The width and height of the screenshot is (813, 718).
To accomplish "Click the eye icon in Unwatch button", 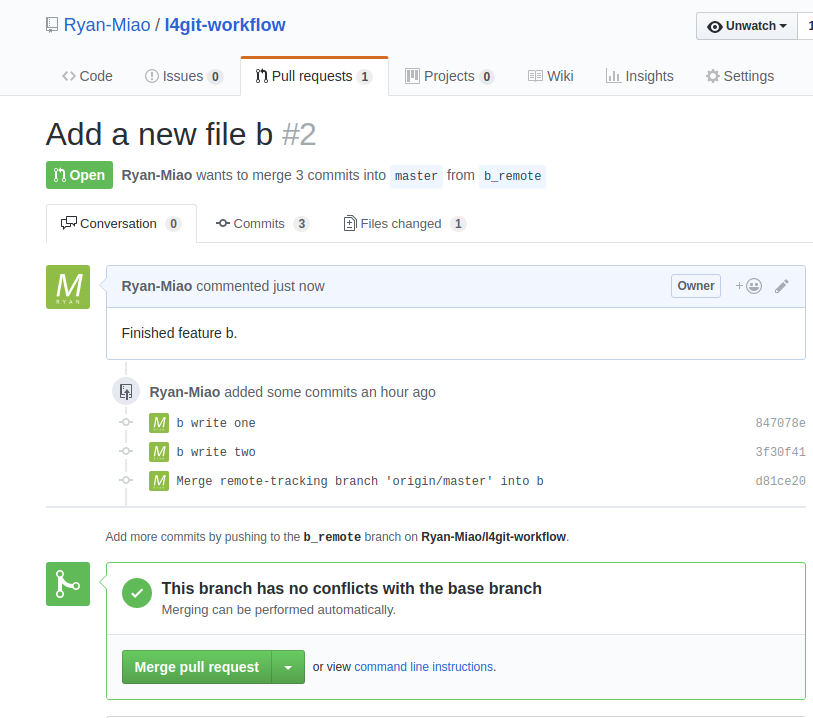I will (x=714, y=26).
